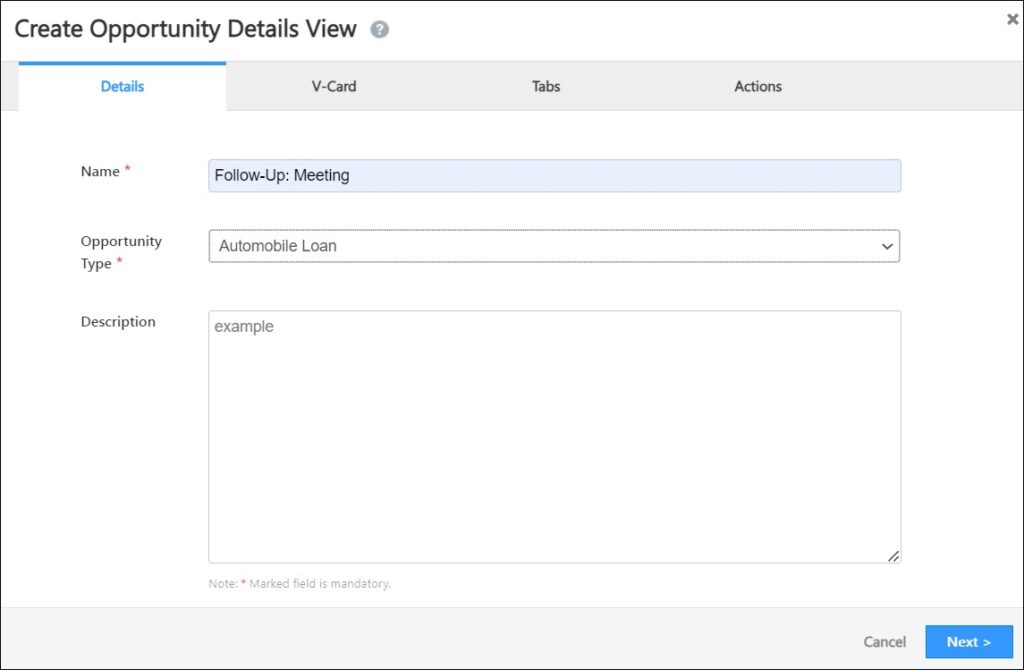Image resolution: width=1024 pixels, height=670 pixels.
Task: Cancel creating the opportunity view
Action: (x=884, y=641)
